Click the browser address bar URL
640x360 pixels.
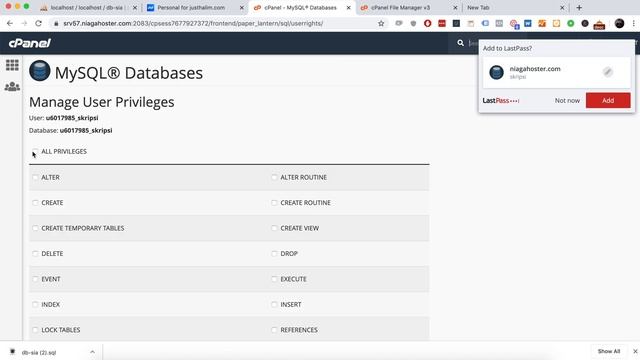point(193,24)
